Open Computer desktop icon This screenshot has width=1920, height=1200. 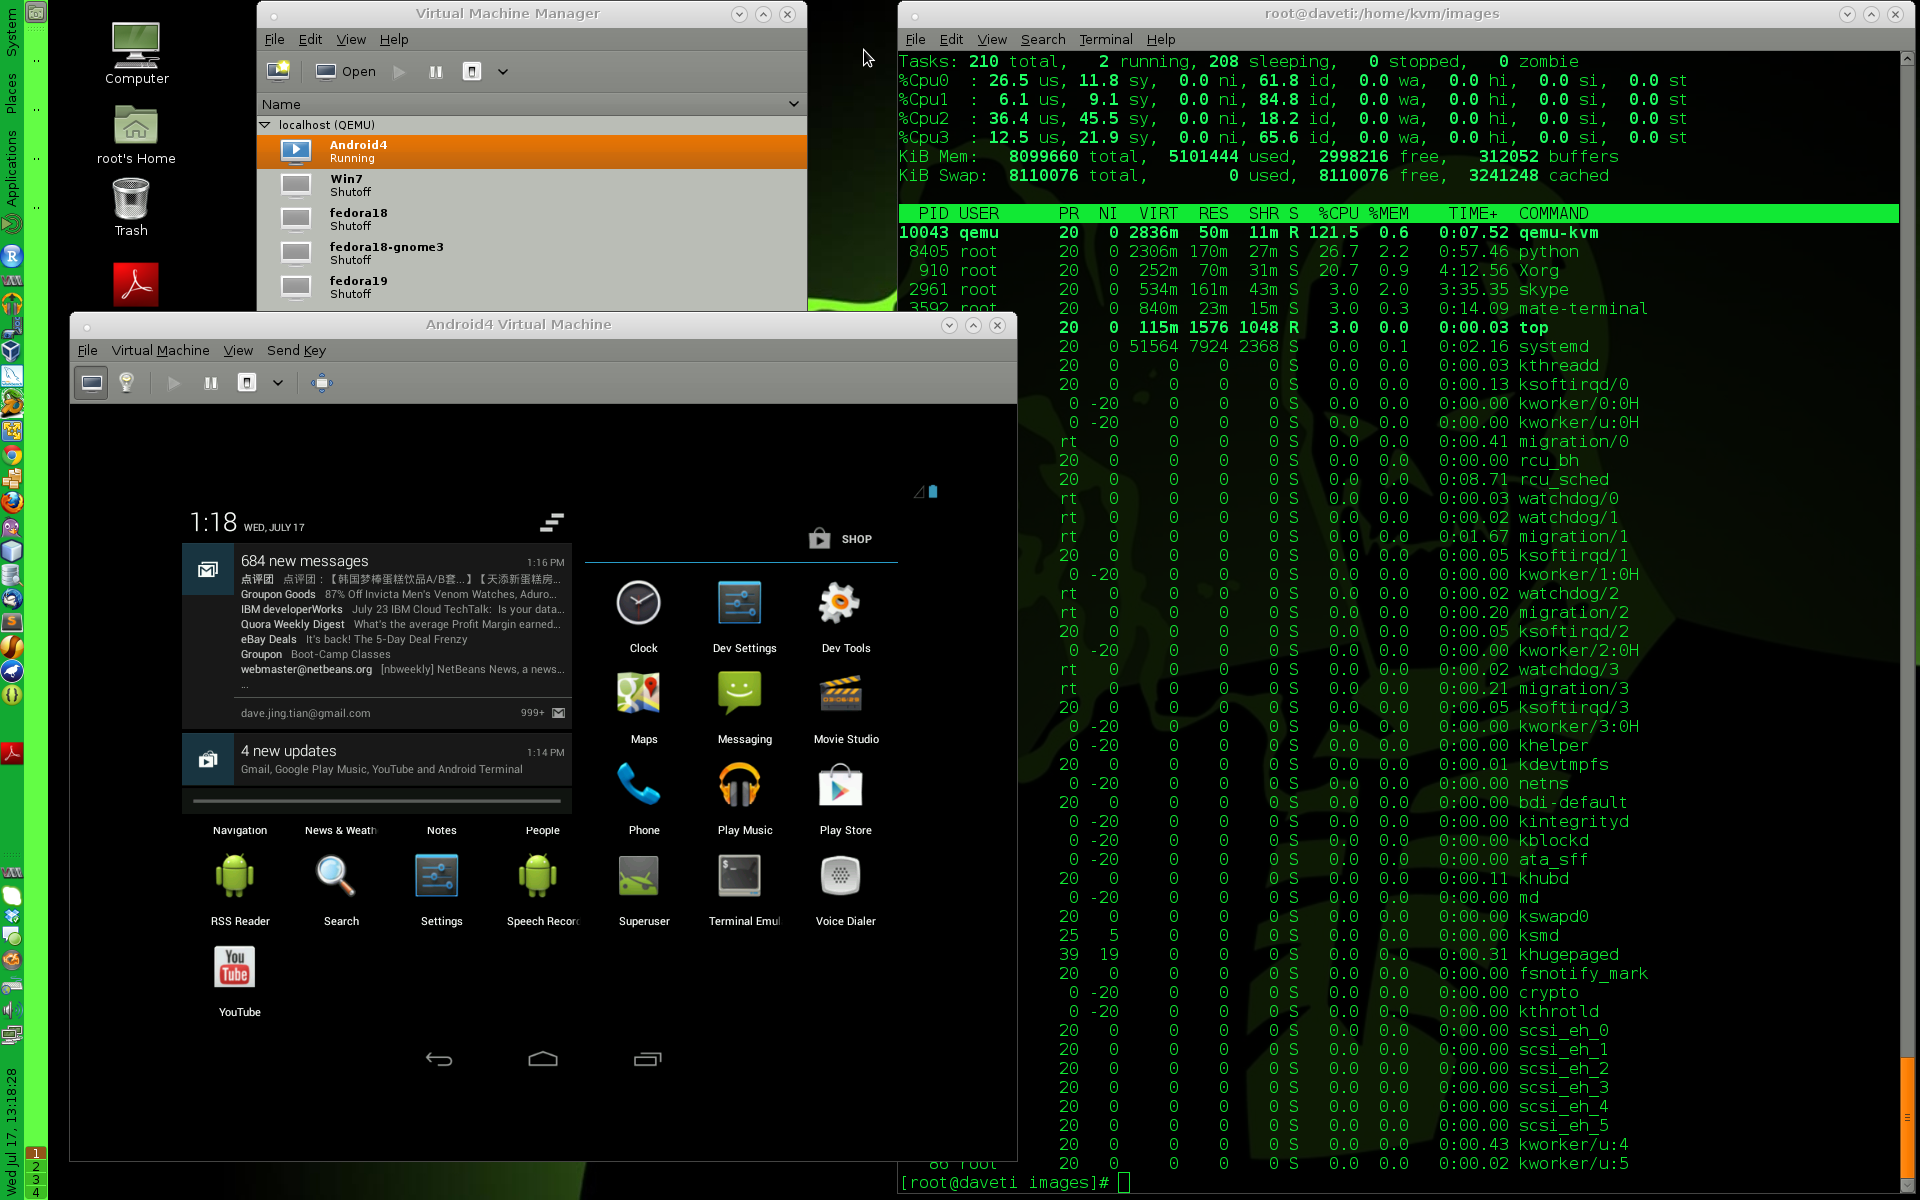tap(136, 54)
